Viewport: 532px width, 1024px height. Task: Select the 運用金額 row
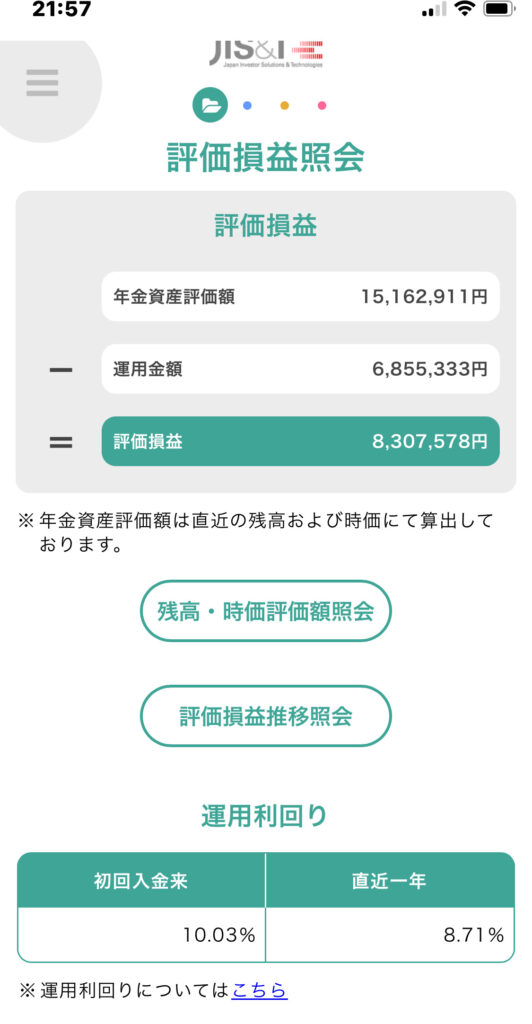pos(300,369)
